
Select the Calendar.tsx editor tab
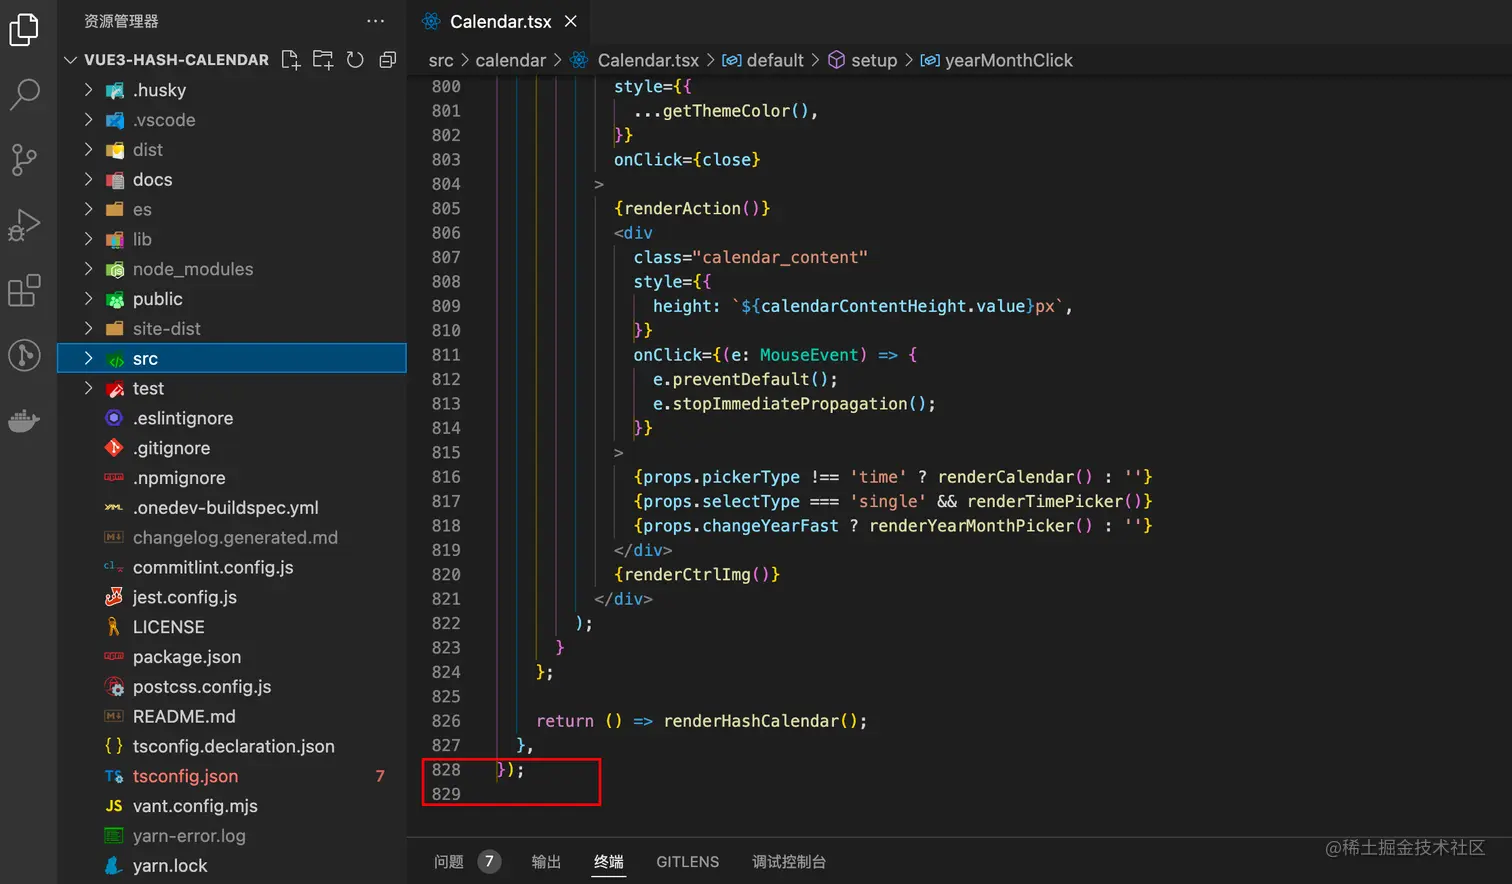click(x=499, y=21)
